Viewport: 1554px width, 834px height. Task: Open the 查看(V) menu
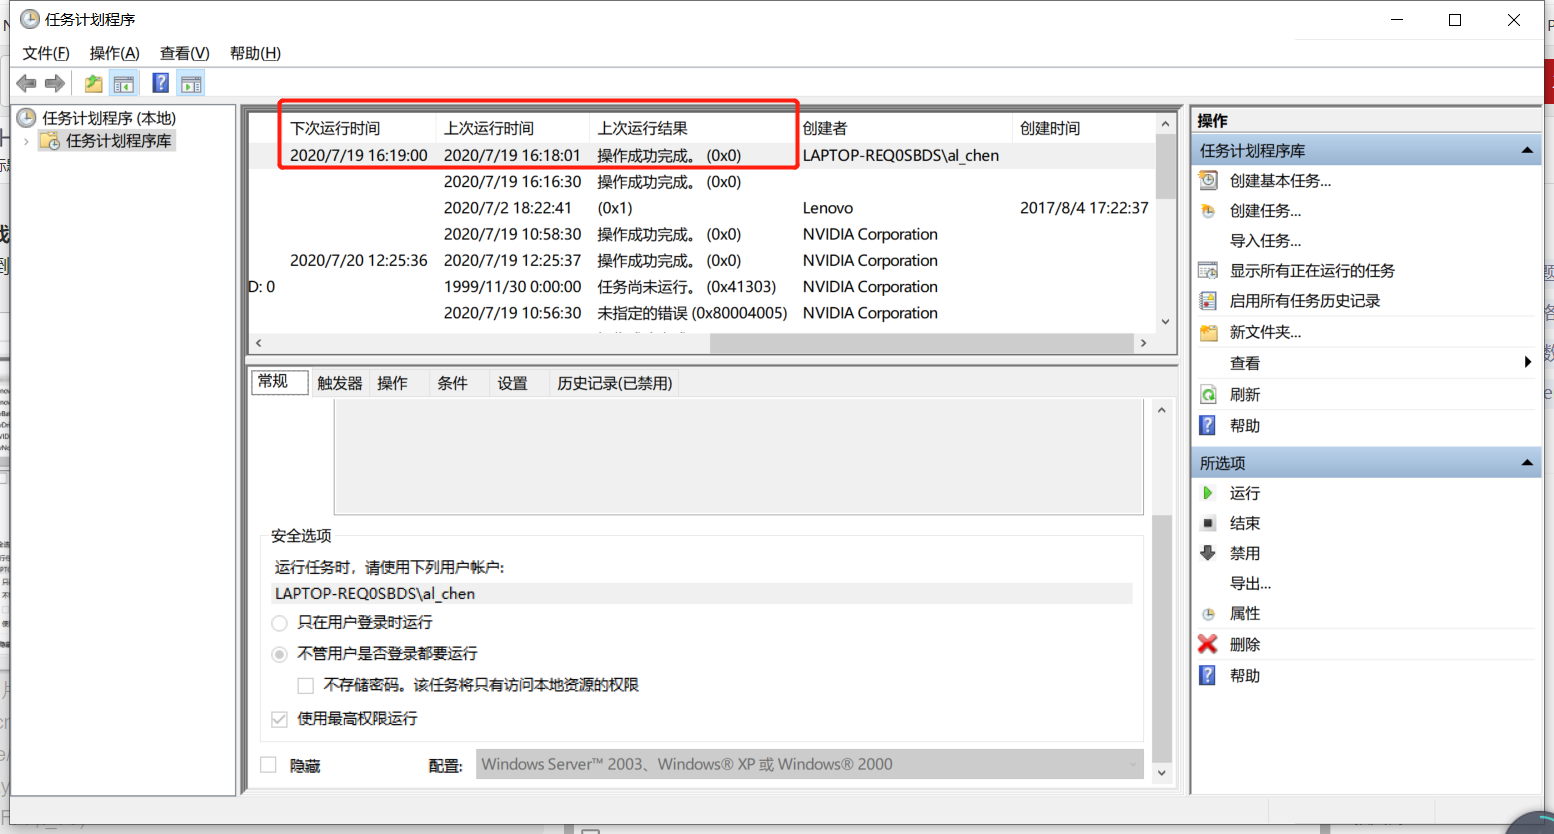183,53
